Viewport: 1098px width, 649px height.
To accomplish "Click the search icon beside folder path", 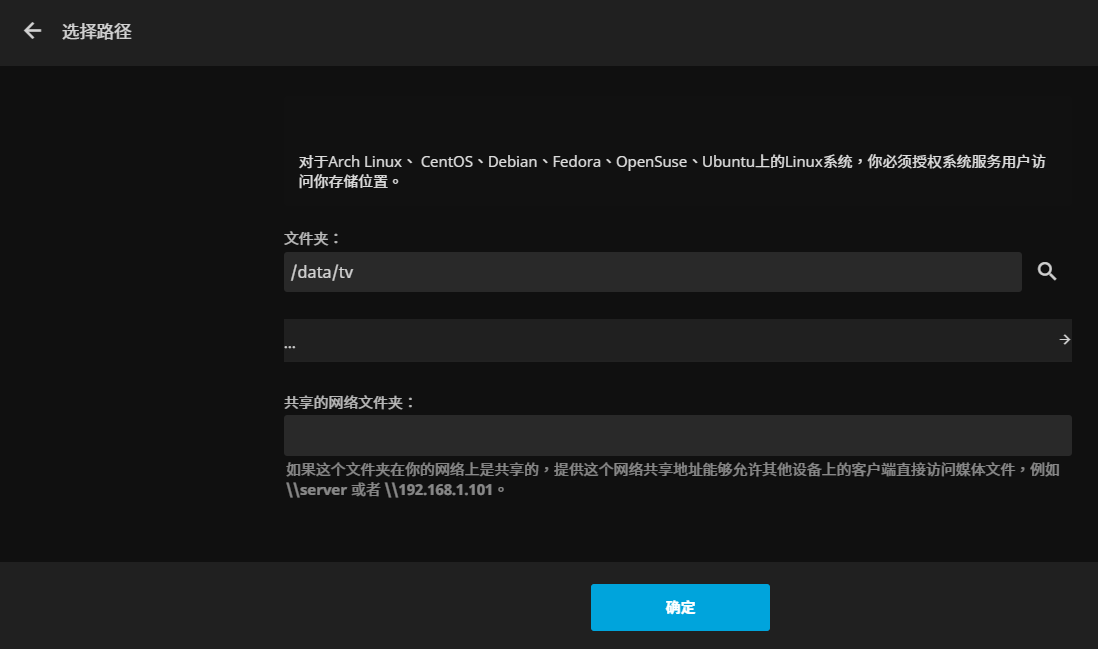I will (x=1047, y=272).
